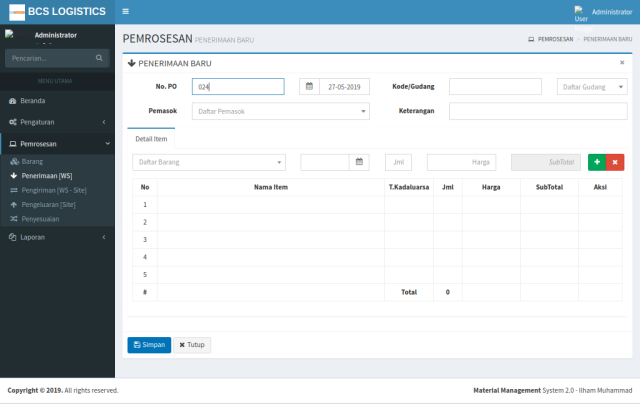Click the Pemrosesan breadcrumb link

pos(555,39)
